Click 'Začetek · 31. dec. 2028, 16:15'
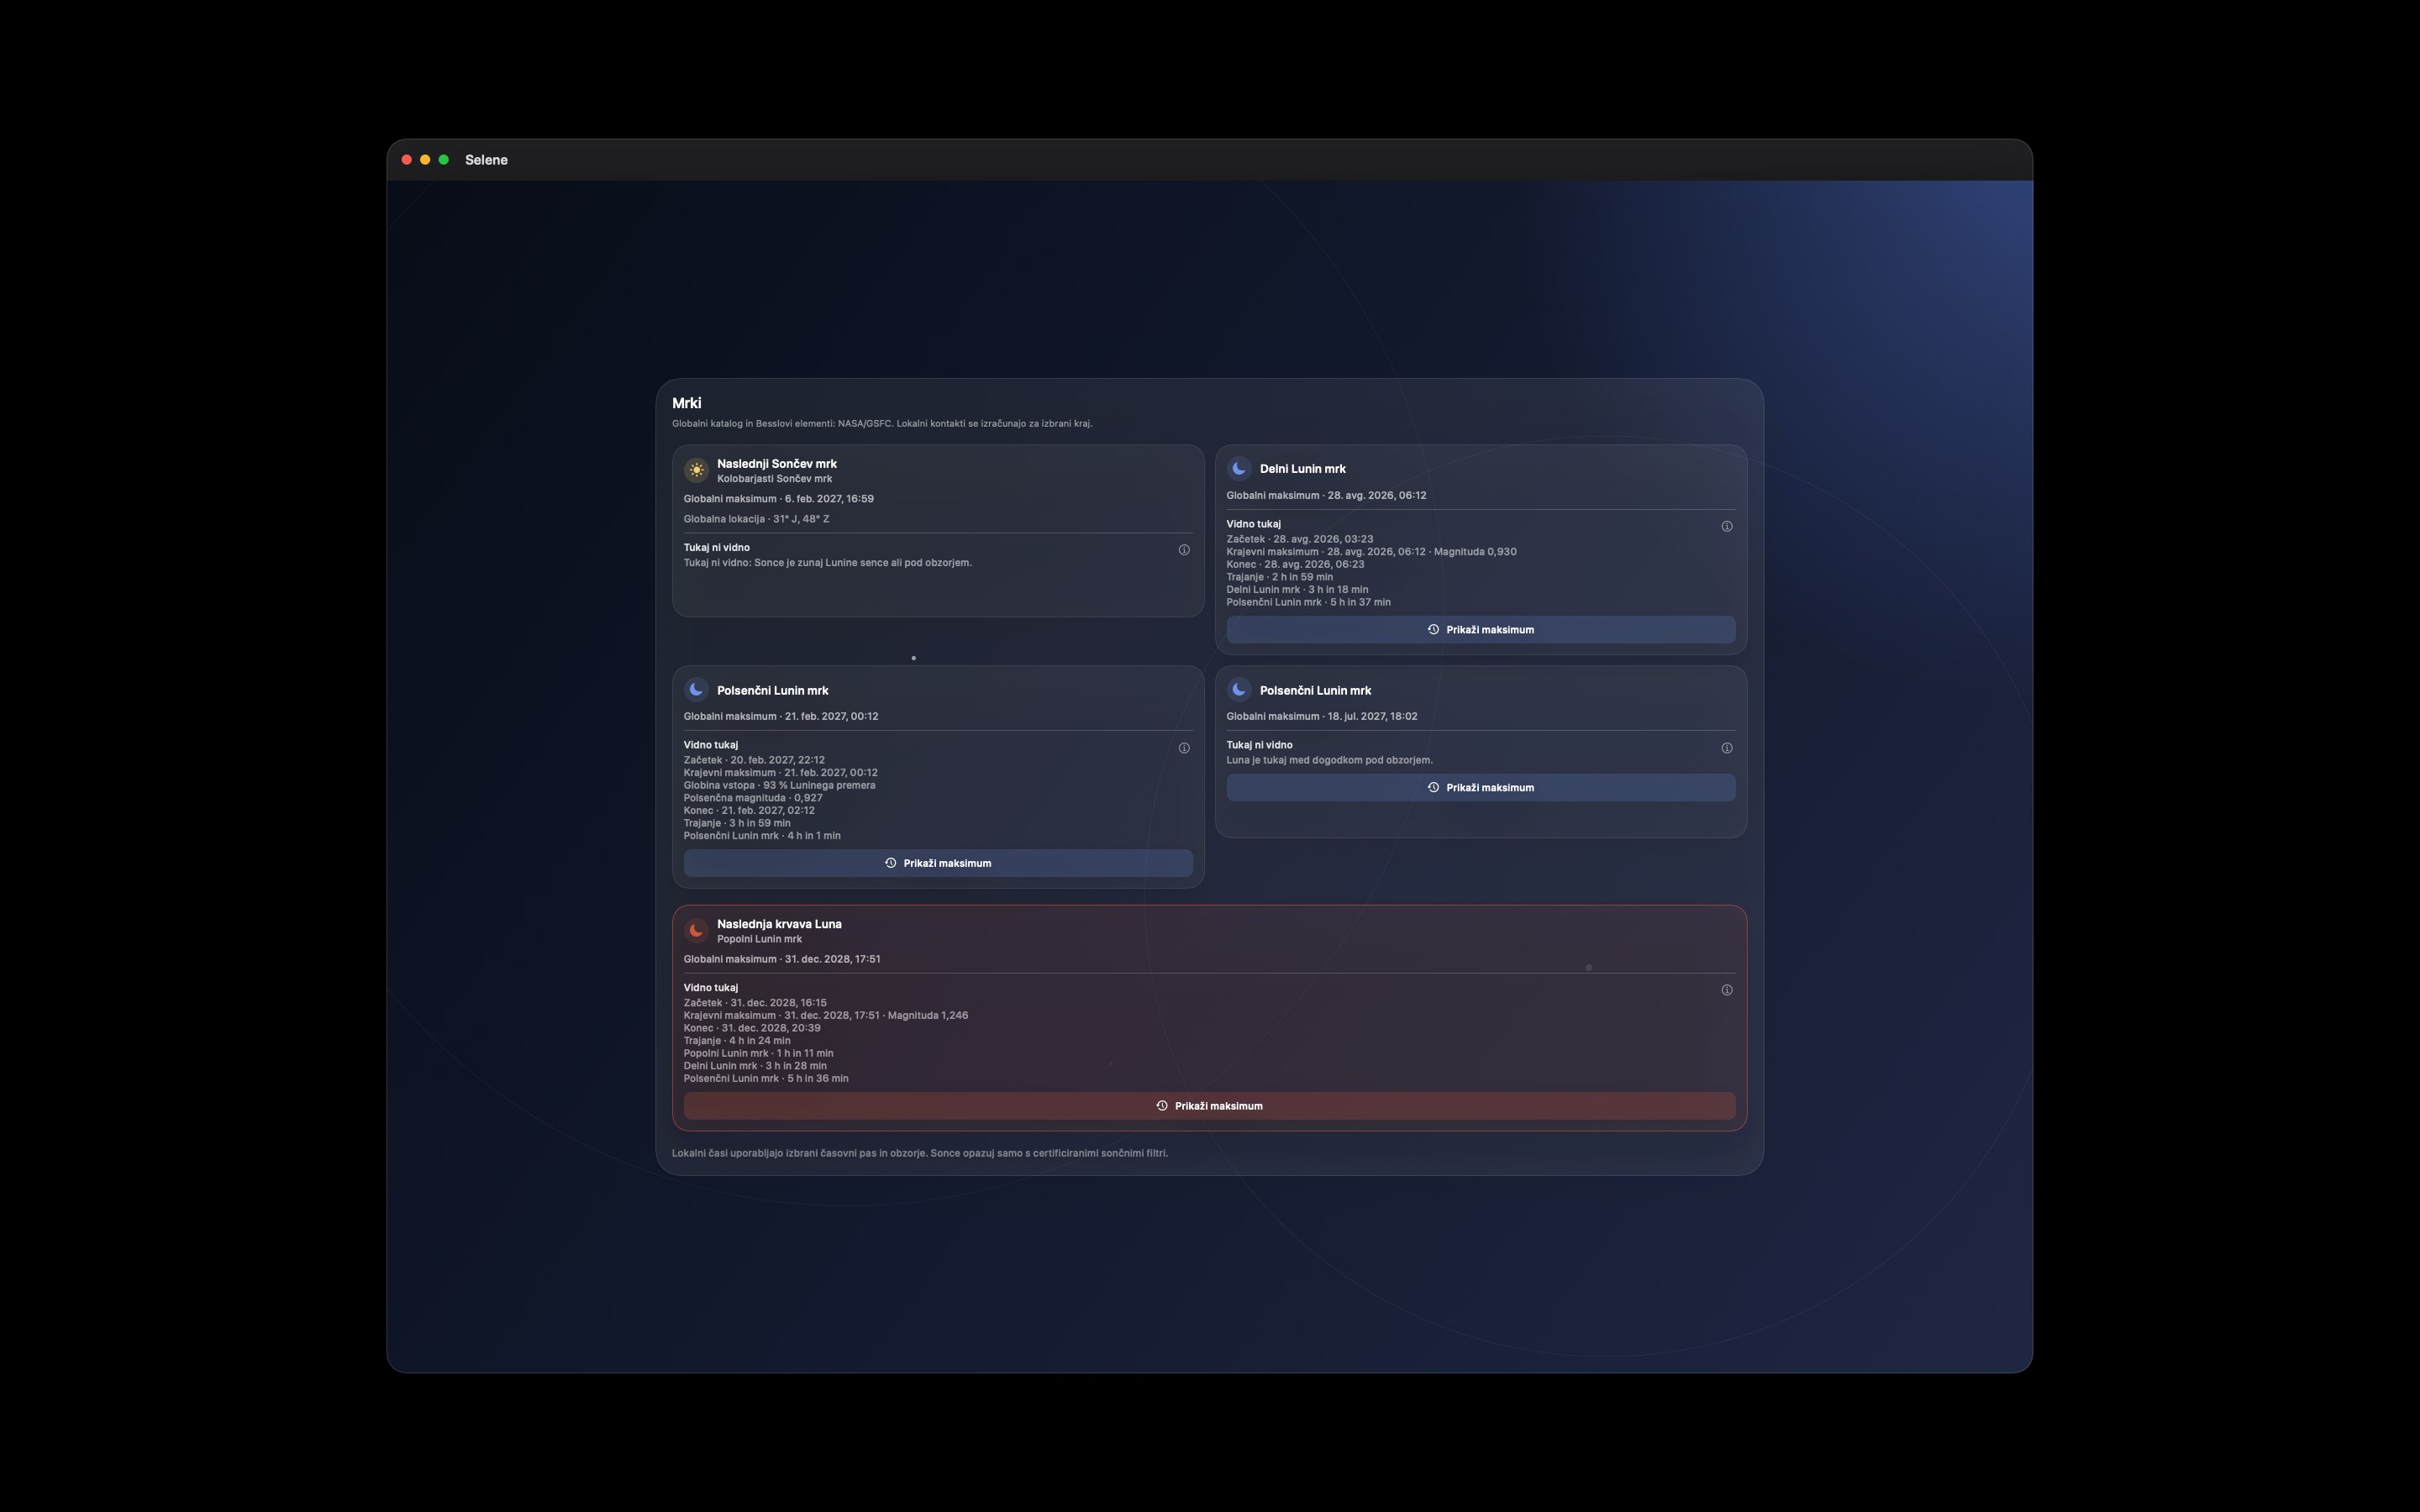2420x1512 pixels. coord(756,1004)
